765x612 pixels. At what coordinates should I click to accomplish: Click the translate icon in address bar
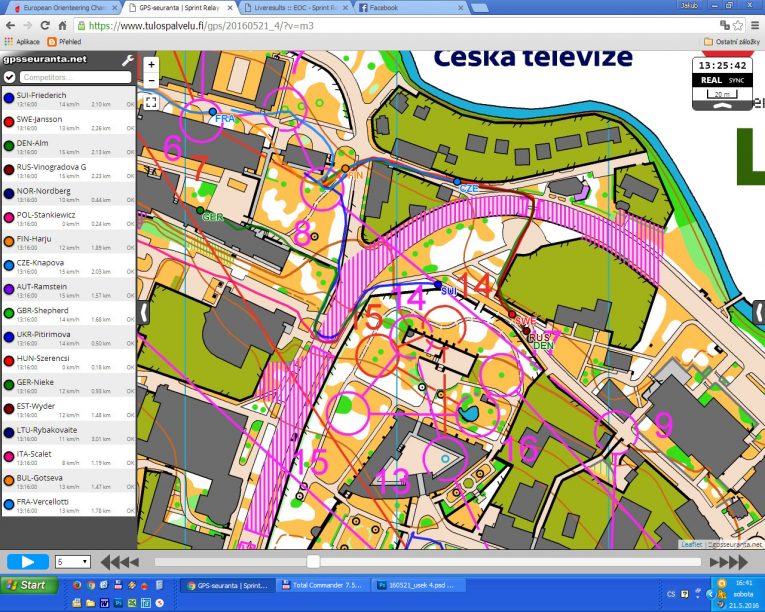725,25
